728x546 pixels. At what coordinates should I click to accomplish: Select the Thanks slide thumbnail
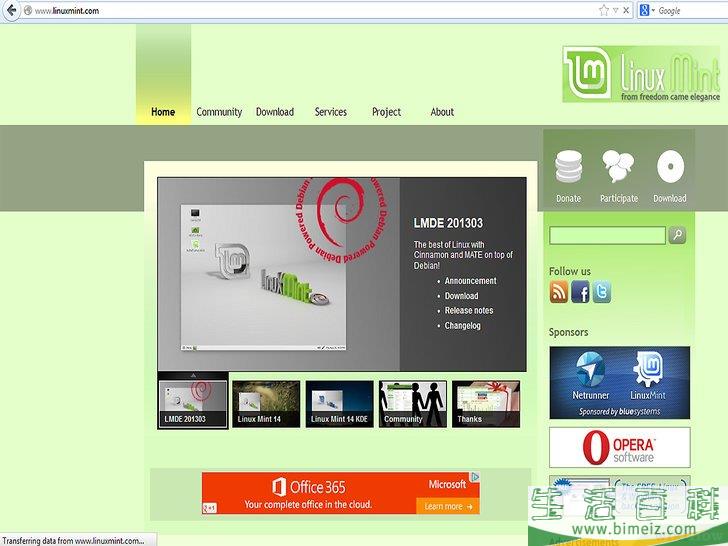click(486, 403)
